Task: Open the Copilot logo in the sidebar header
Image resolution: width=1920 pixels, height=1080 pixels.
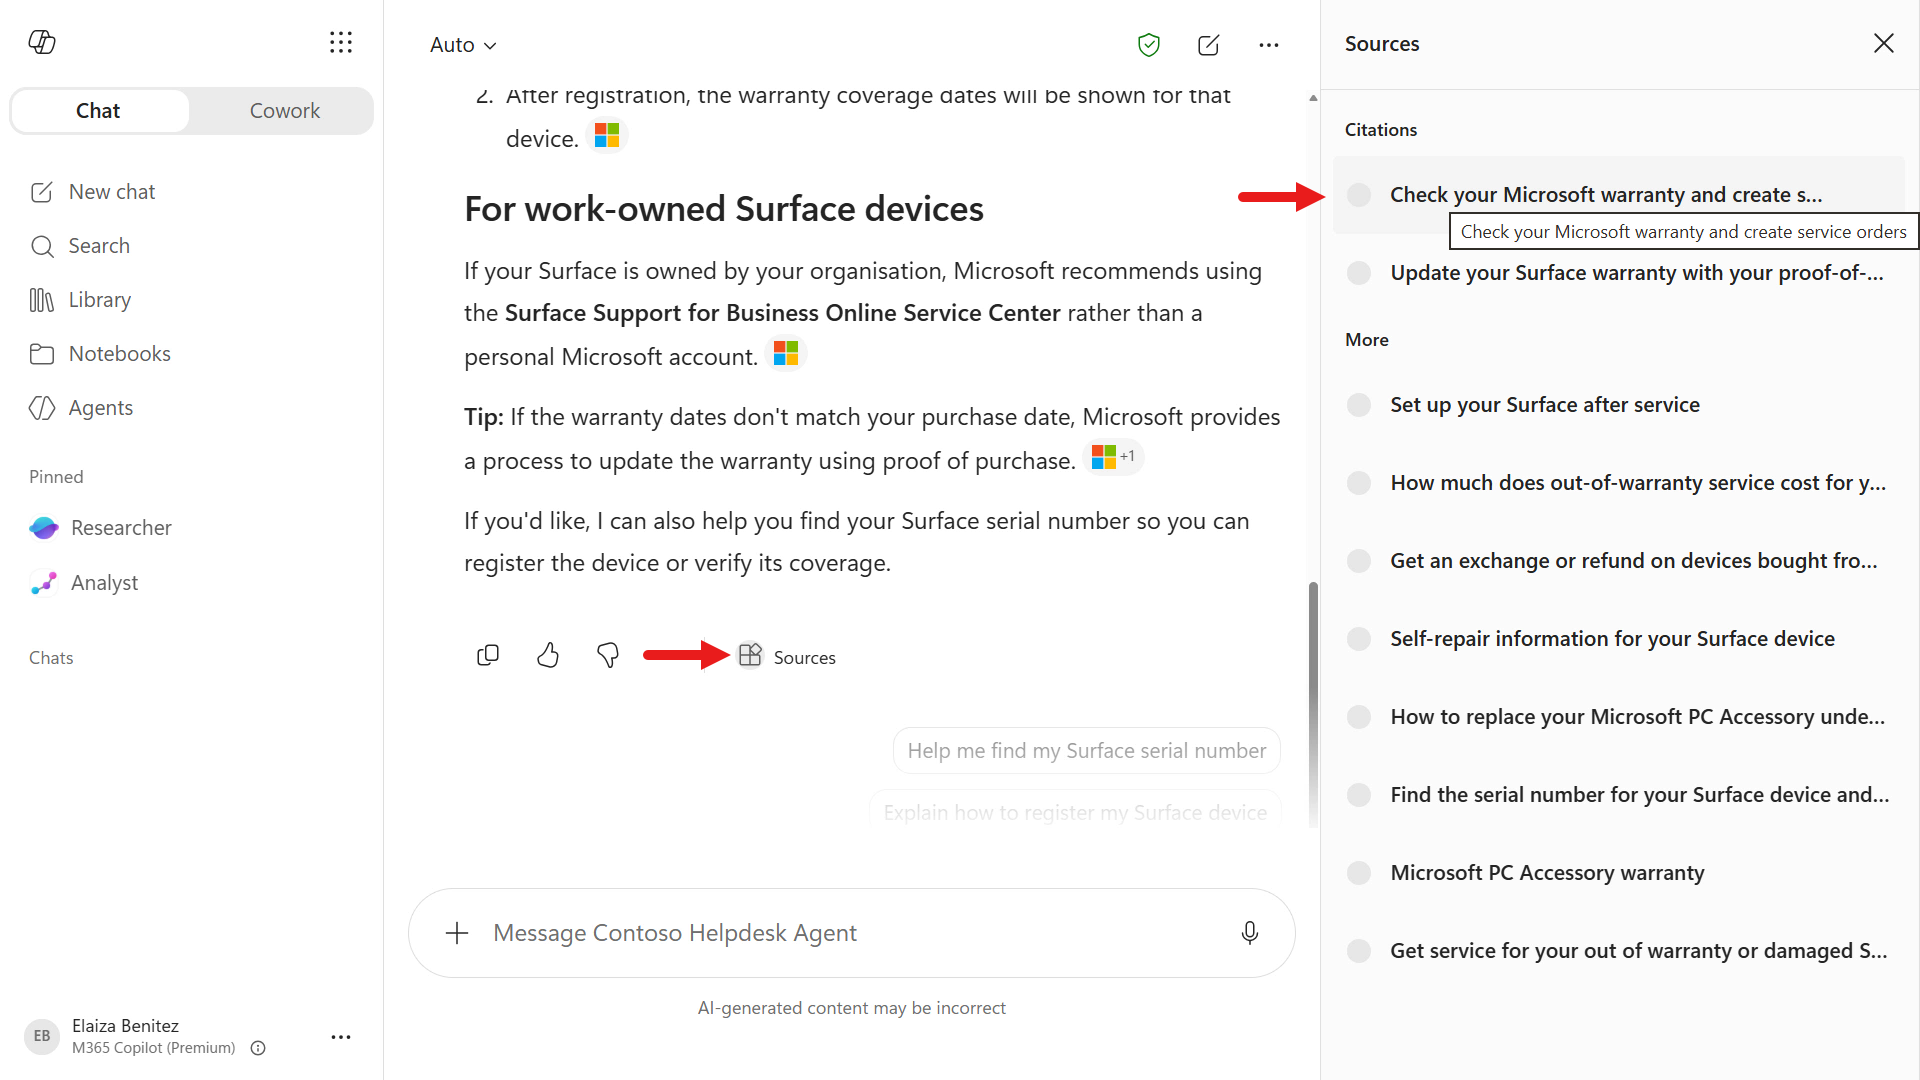Action: click(42, 42)
